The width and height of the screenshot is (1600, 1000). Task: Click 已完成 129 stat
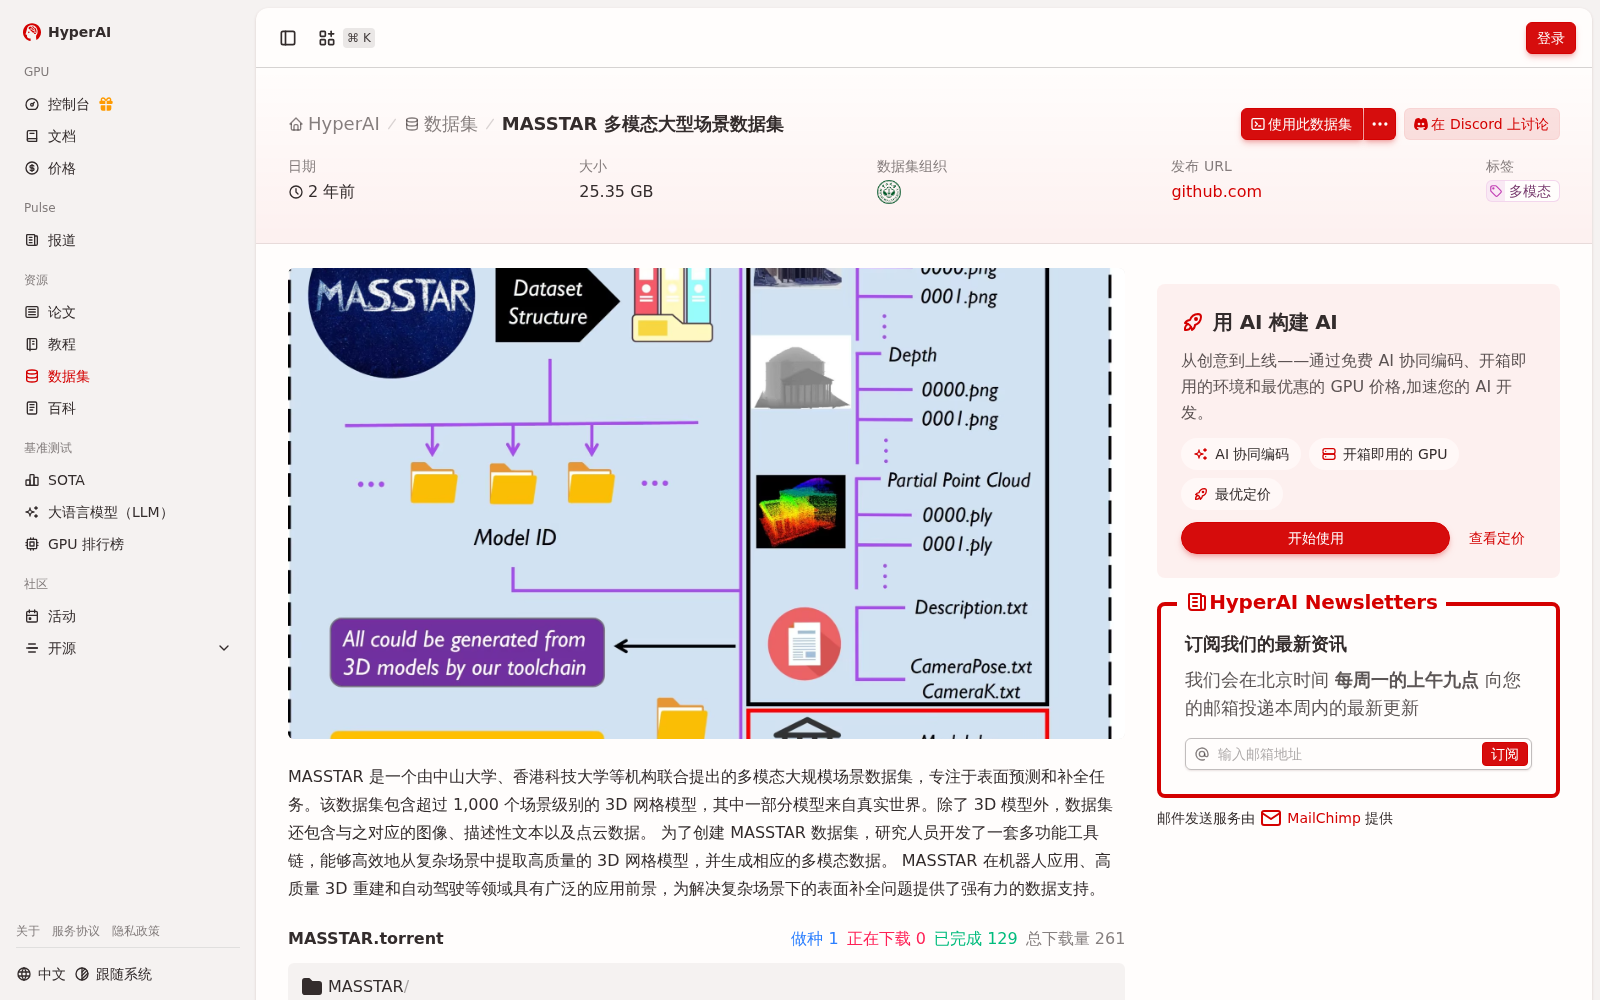975,938
